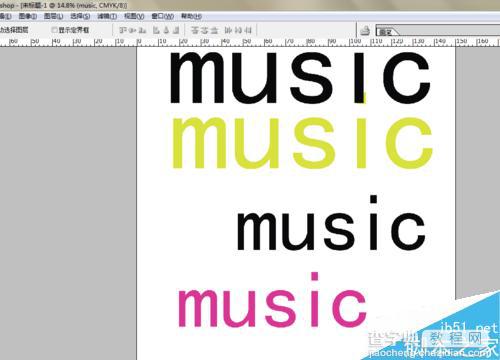Click the align vertical centers icon
Screen dimensions: 500x360
pos(133,30)
